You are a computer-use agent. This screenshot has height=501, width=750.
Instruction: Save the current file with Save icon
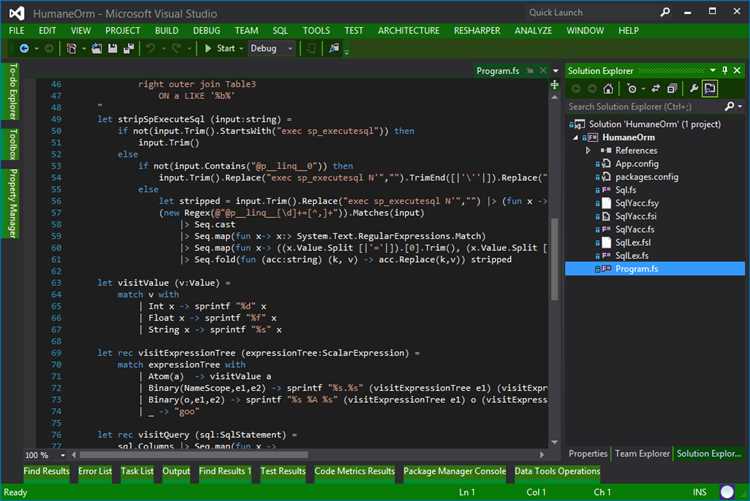tap(112, 48)
